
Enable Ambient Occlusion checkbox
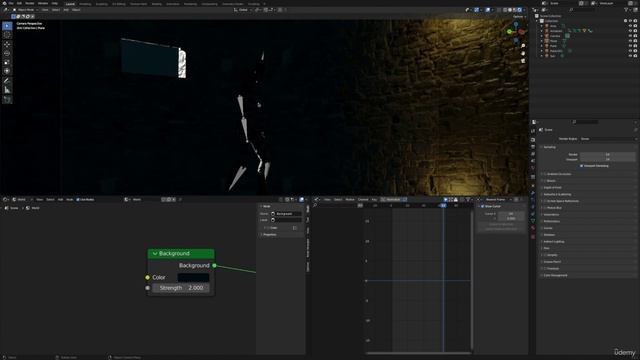tap(545, 174)
